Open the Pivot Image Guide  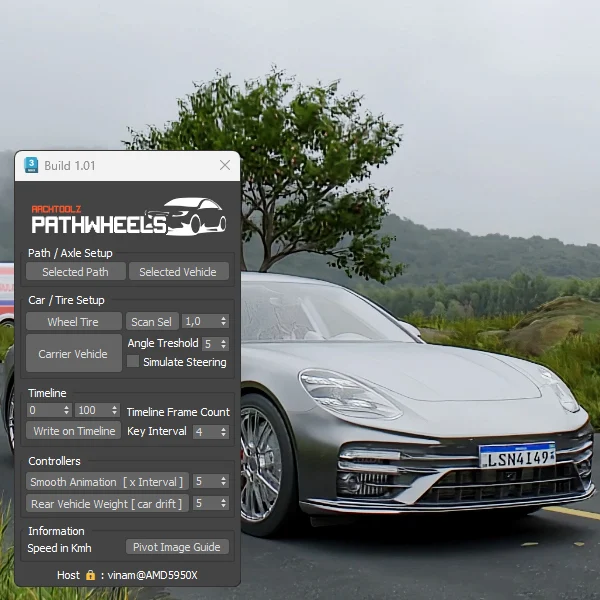(177, 547)
